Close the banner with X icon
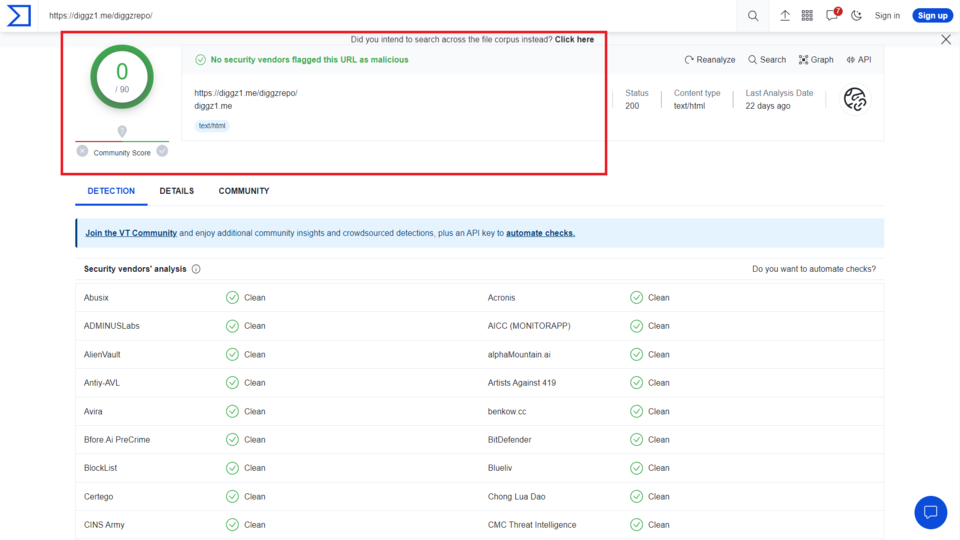Image resolution: width=960 pixels, height=540 pixels. tap(946, 40)
